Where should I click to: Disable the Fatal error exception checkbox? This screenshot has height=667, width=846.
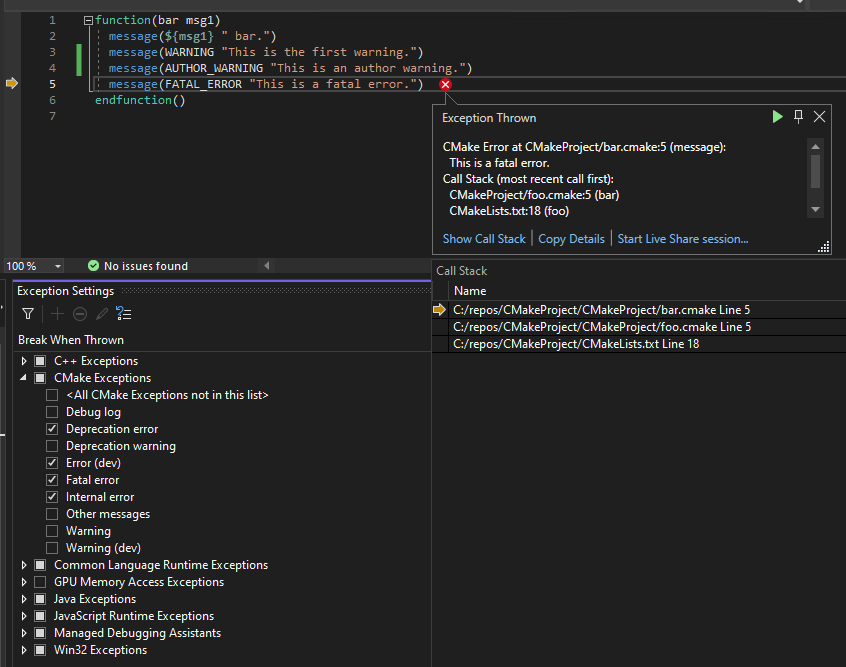52,479
